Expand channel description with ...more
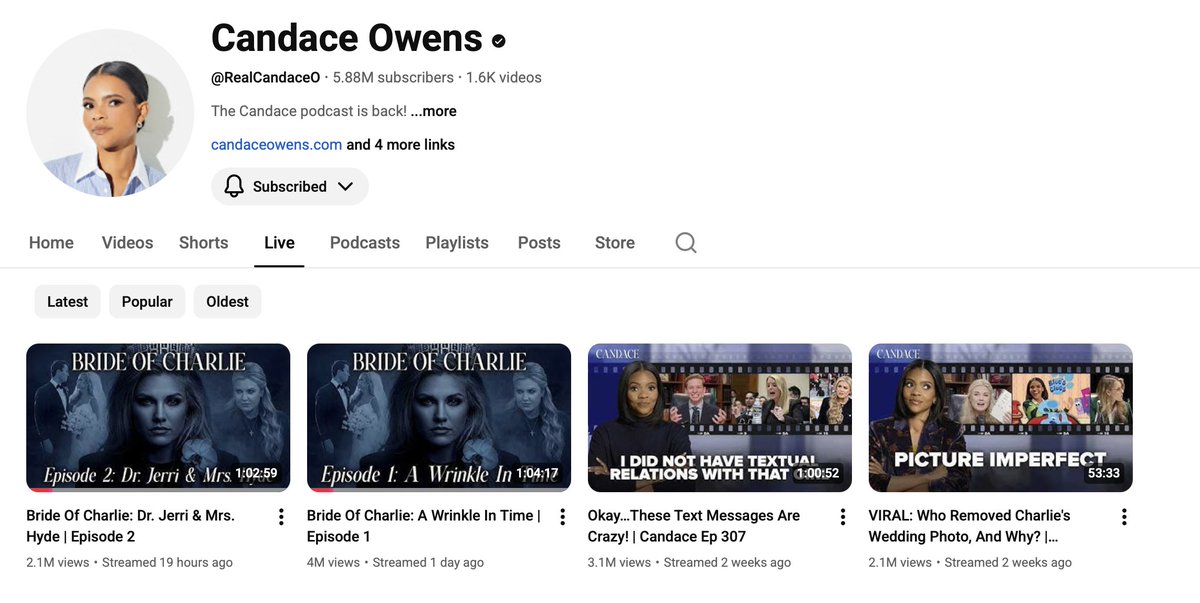This screenshot has height=603, width=1200. (x=433, y=111)
